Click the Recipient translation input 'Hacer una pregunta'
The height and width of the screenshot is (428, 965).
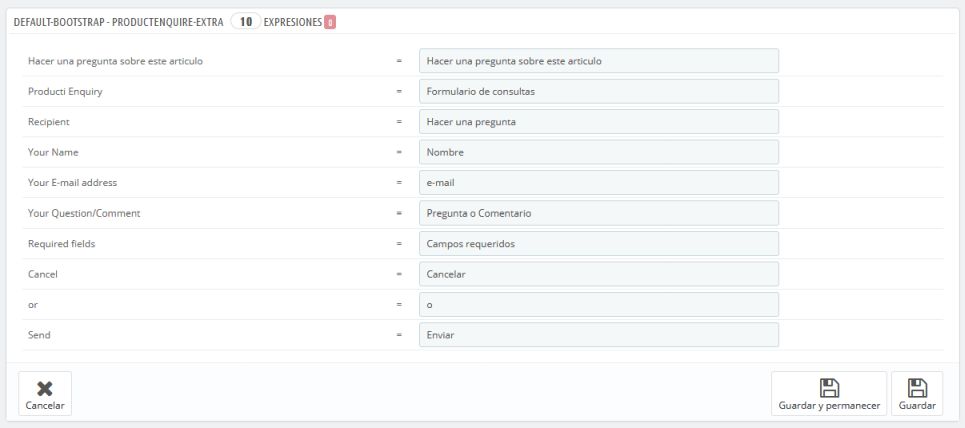[598, 122]
